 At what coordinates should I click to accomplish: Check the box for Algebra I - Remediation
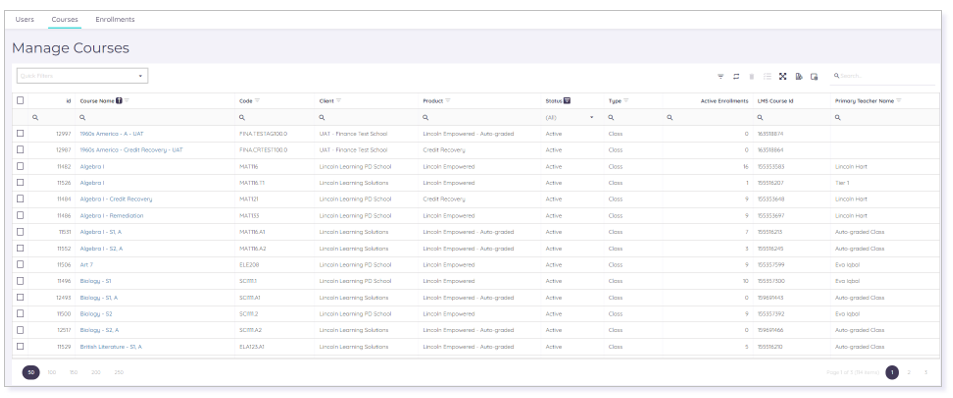click(x=21, y=215)
